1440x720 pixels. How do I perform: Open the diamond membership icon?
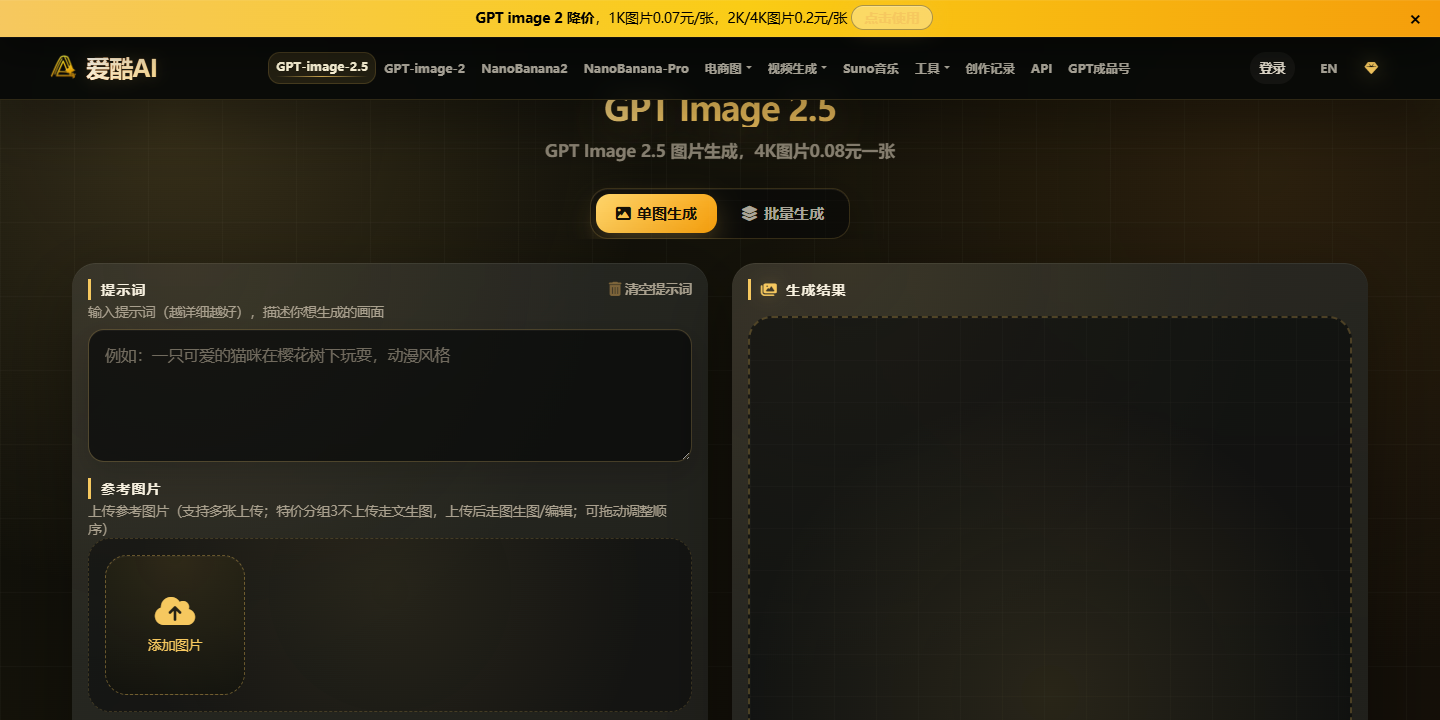tap(1371, 68)
